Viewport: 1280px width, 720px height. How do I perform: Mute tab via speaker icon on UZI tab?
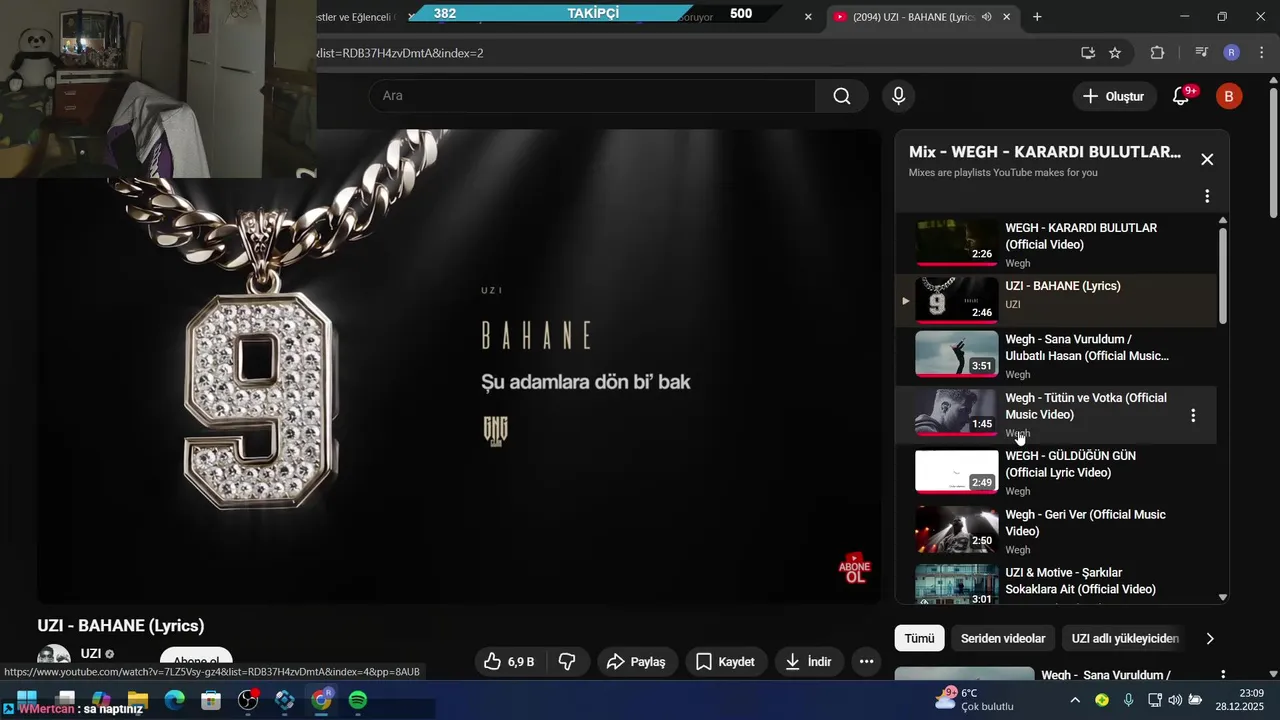coord(987,17)
